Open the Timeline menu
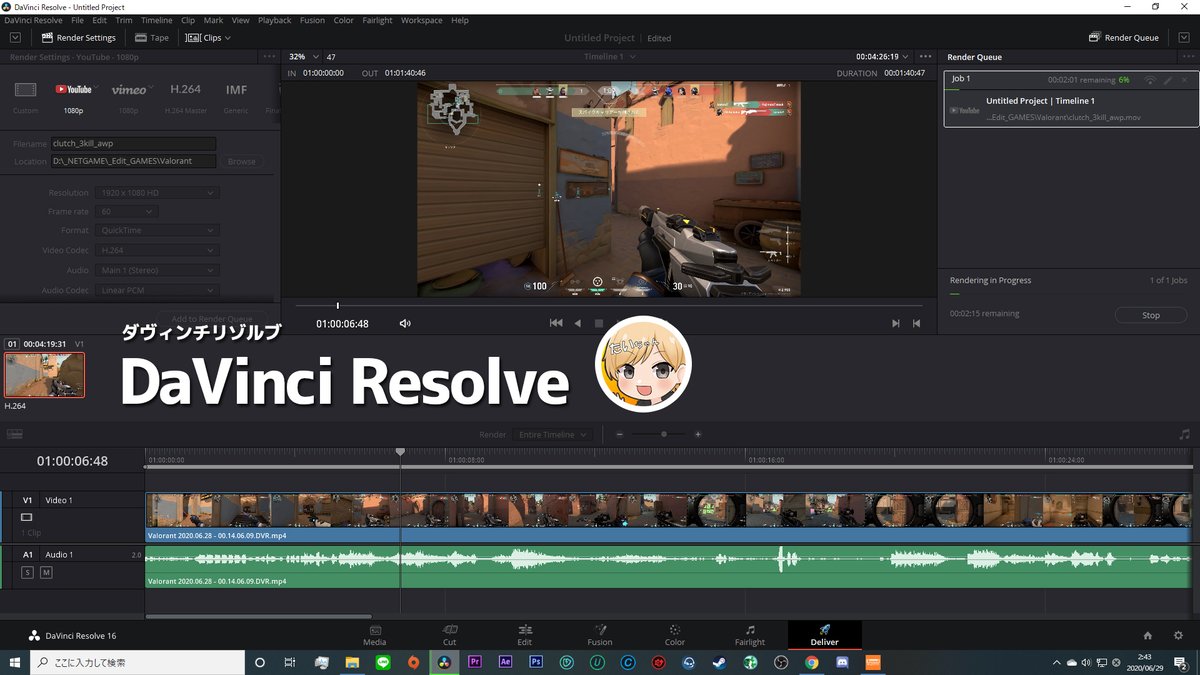This screenshot has height=675, width=1200. (x=156, y=20)
